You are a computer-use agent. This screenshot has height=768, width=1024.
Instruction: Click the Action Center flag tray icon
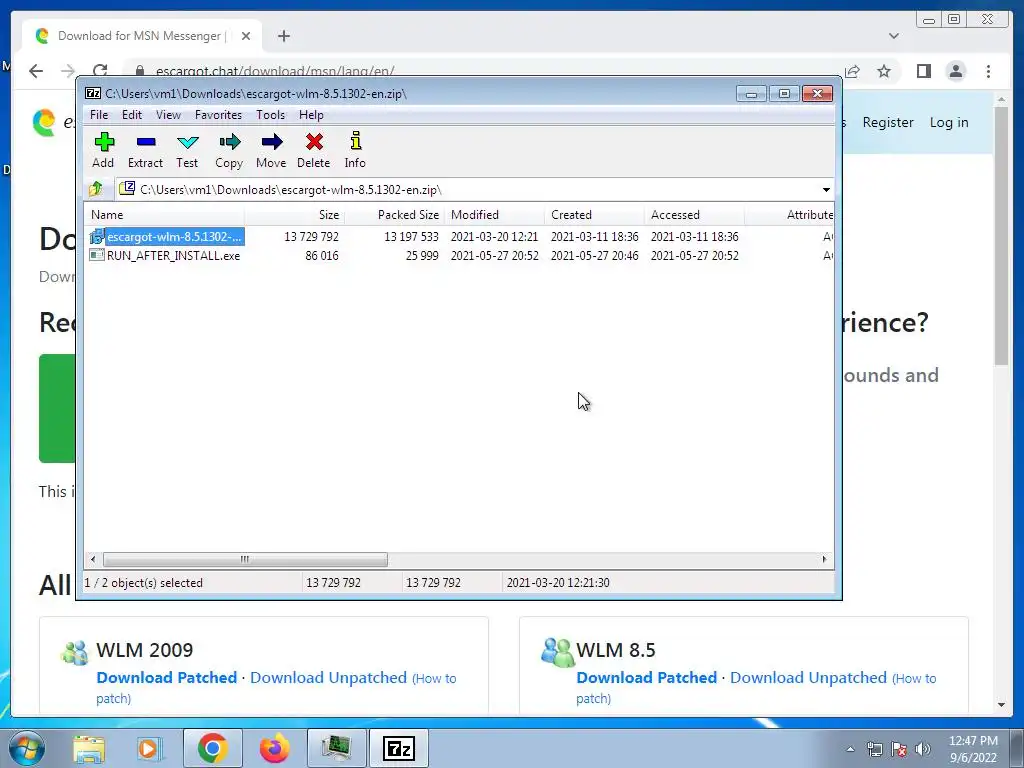click(899, 749)
